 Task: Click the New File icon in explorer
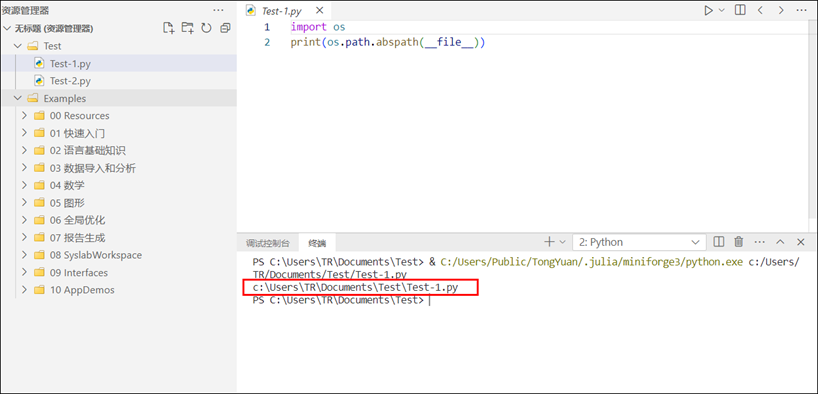pyautogui.click(x=168, y=28)
